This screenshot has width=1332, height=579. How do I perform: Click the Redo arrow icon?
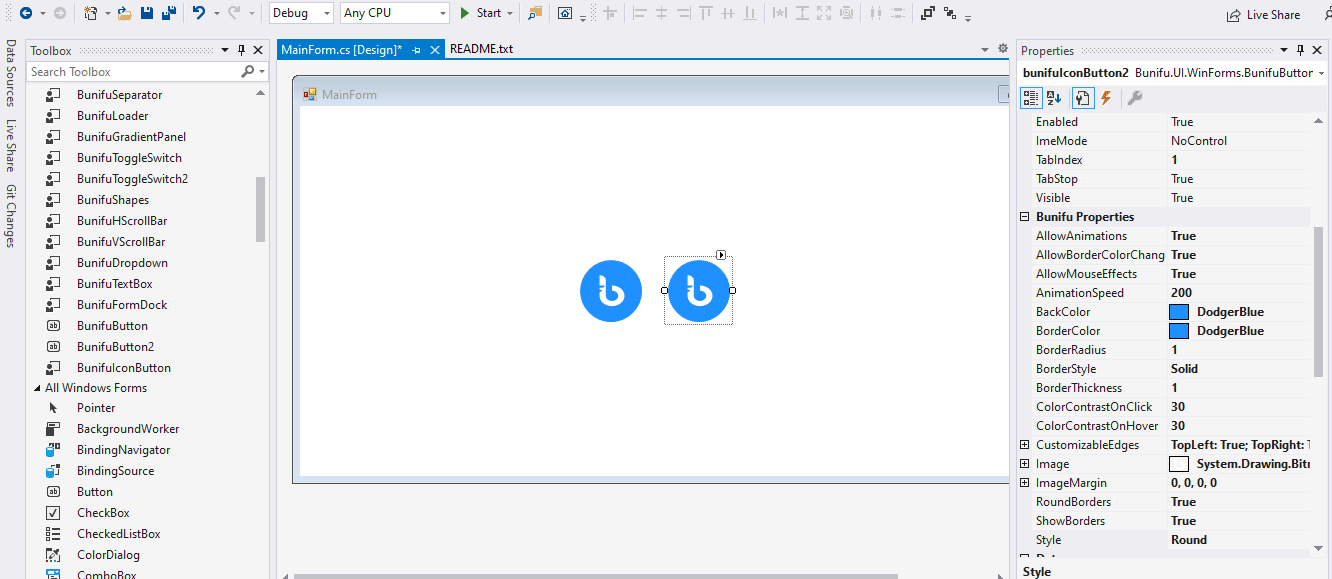[x=234, y=13]
